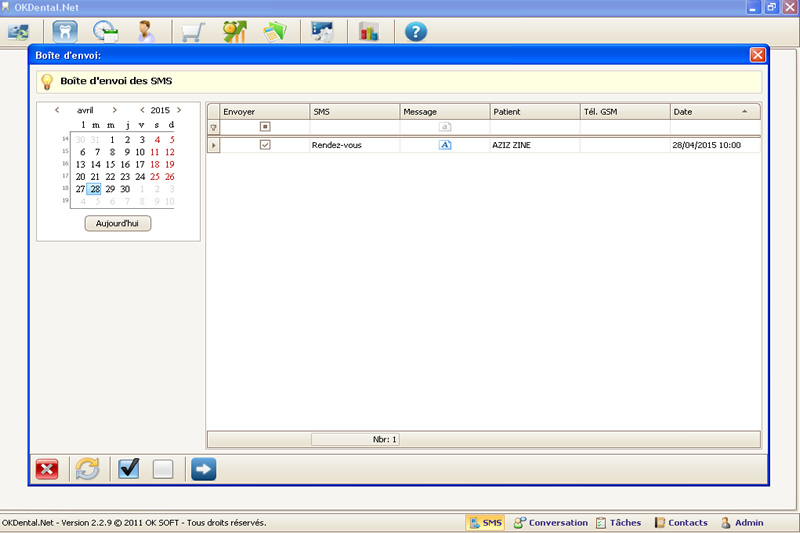
Task: Click the Nbr: 1 count footer
Action: (356, 439)
